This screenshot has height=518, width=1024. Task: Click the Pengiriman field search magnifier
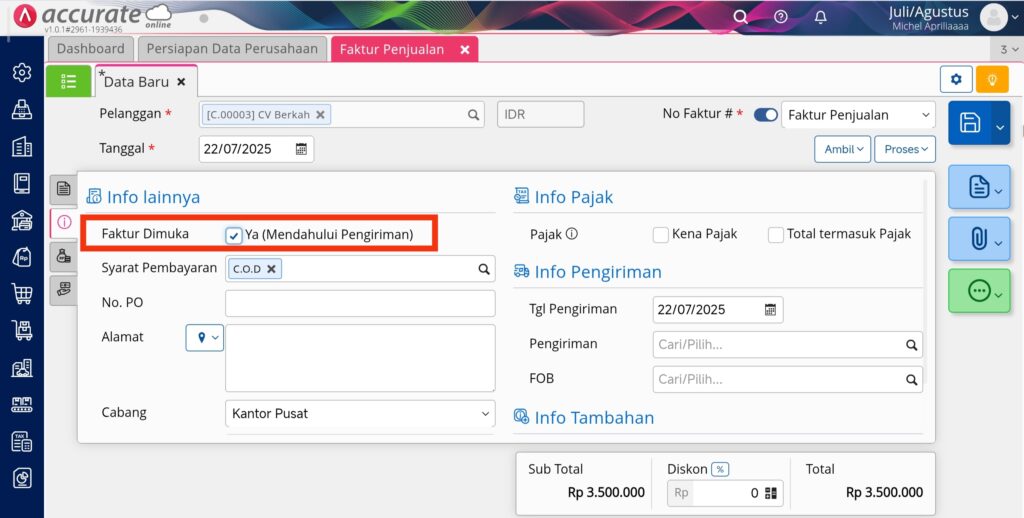pos(912,345)
